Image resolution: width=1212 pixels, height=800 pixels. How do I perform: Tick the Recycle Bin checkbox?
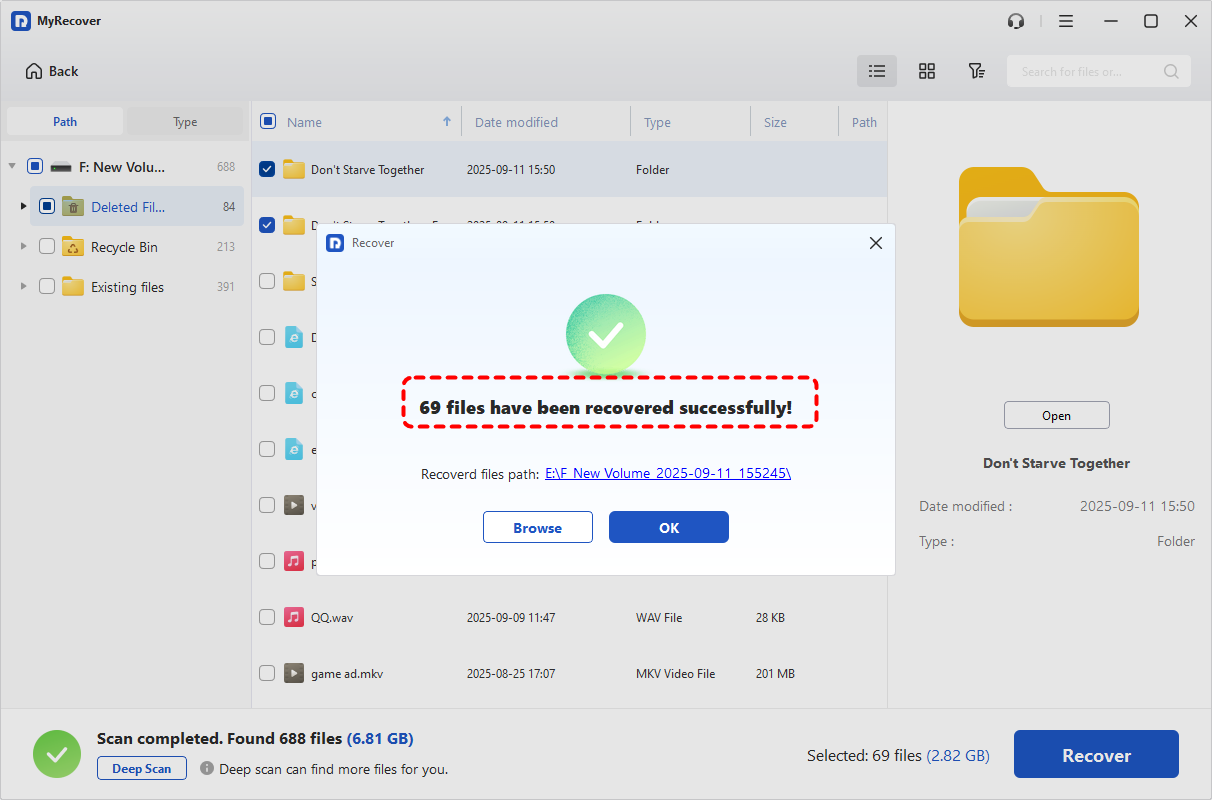[47, 247]
